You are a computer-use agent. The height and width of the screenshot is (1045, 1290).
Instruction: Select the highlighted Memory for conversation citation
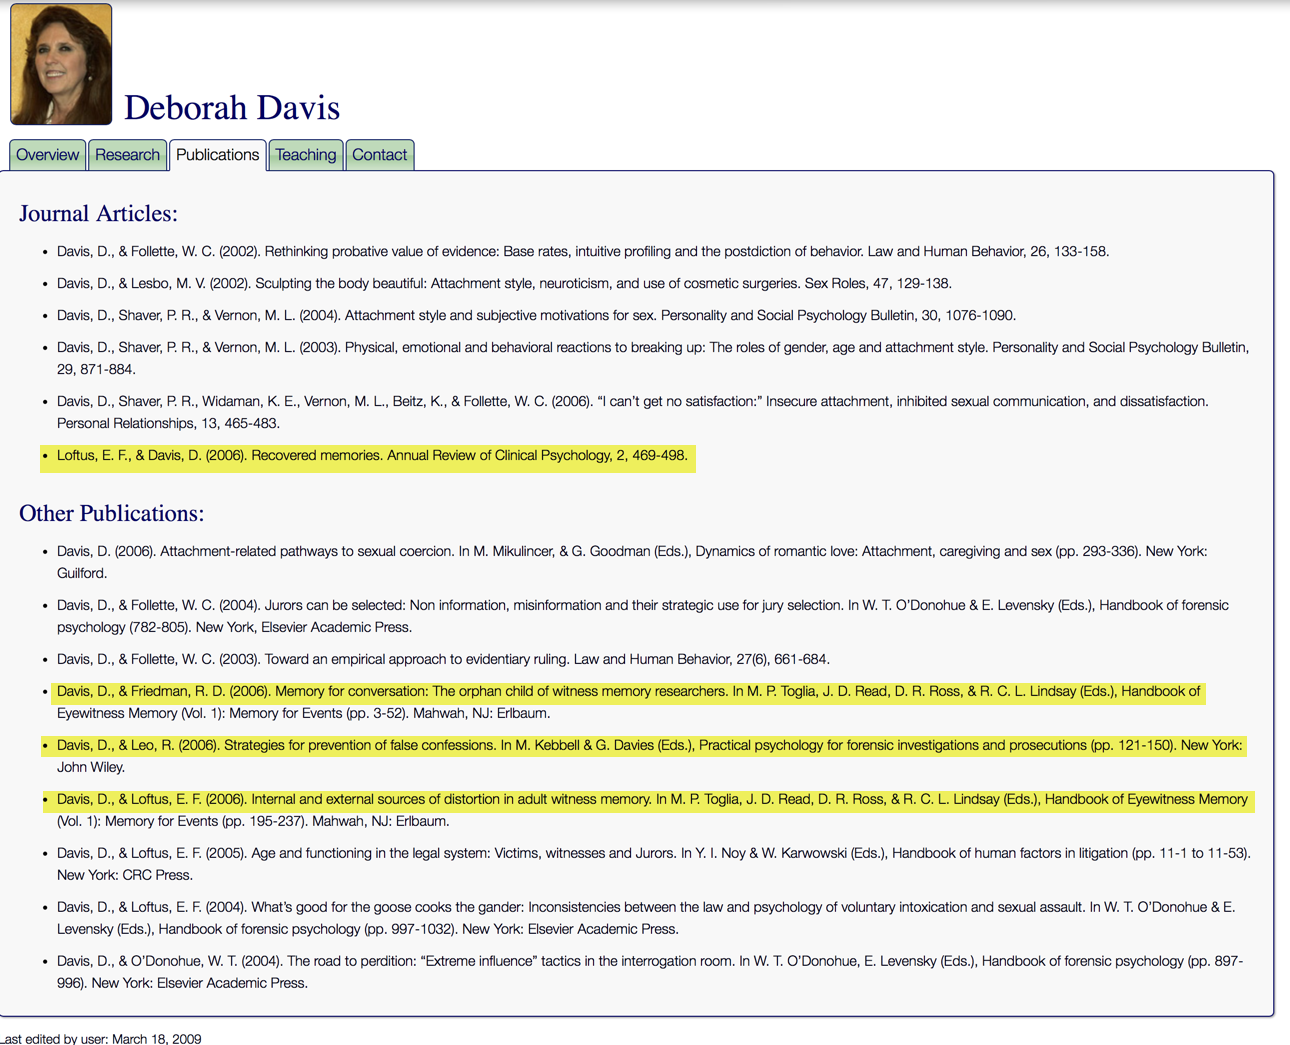(628, 692)
